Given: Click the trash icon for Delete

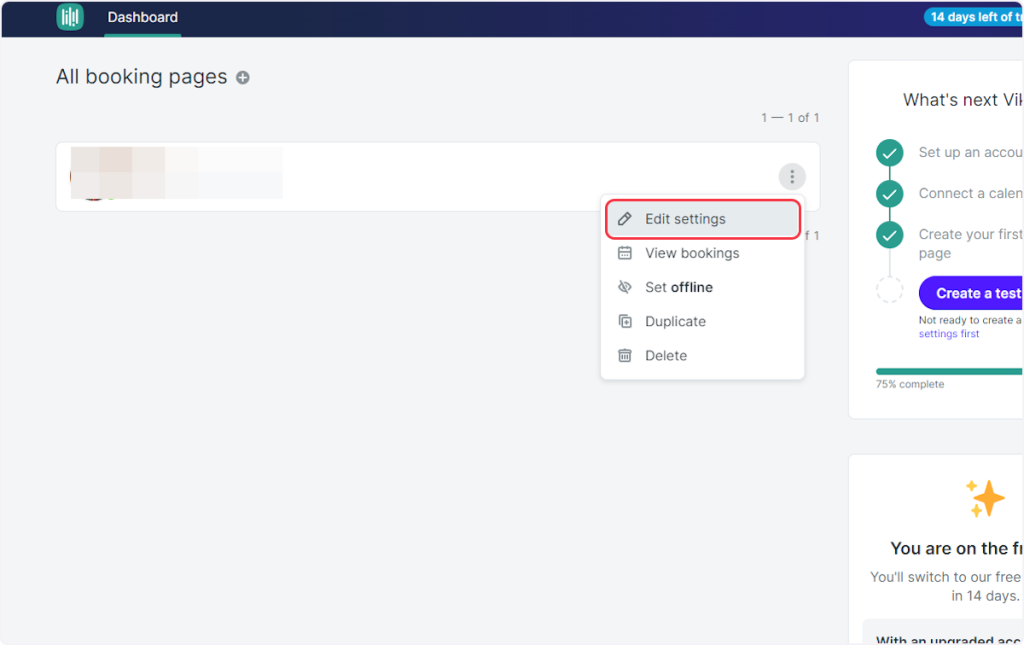Looking at the screenshot, I should coord(625,355).
